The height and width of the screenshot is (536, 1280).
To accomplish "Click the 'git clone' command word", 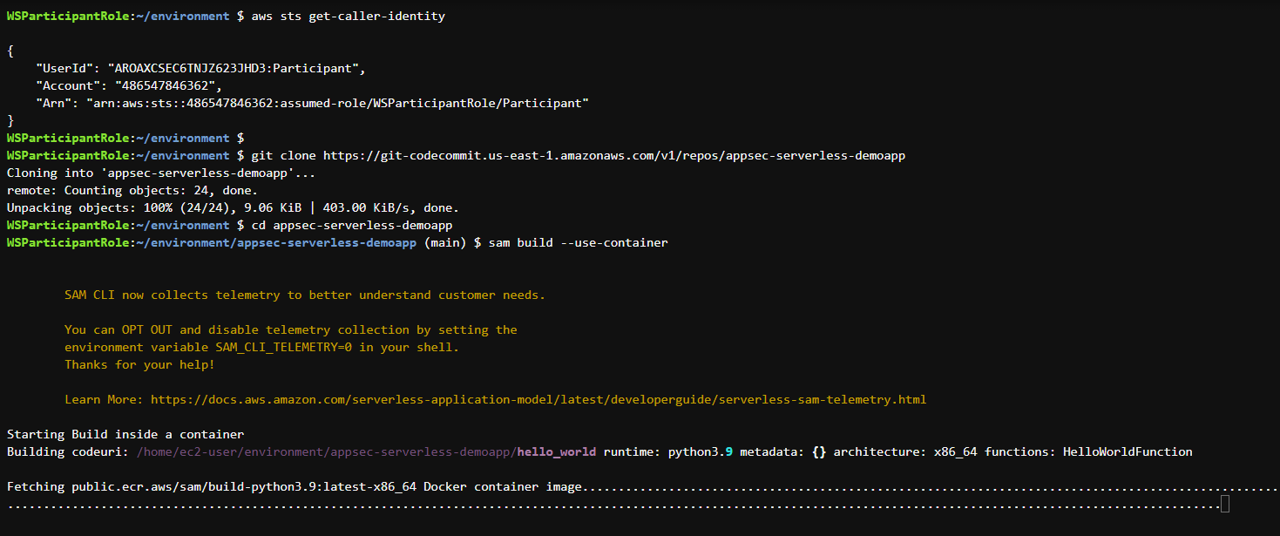I will pyautogui.click(x=283, y=156).
